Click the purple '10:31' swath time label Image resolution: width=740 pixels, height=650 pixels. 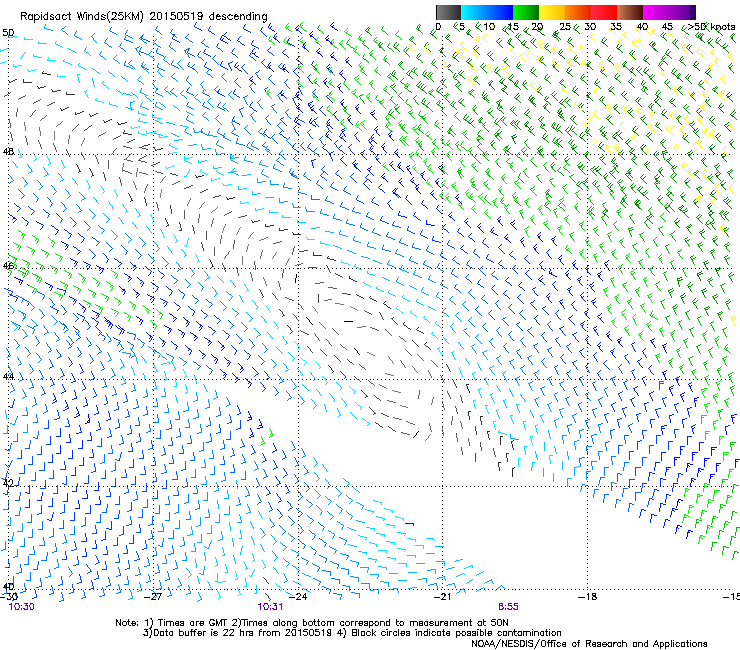pyautogui.click(x=270, y=607)
